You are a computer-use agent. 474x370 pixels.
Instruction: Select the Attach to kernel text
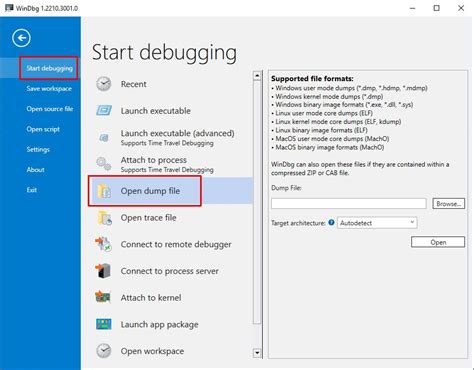coord(151,298)
